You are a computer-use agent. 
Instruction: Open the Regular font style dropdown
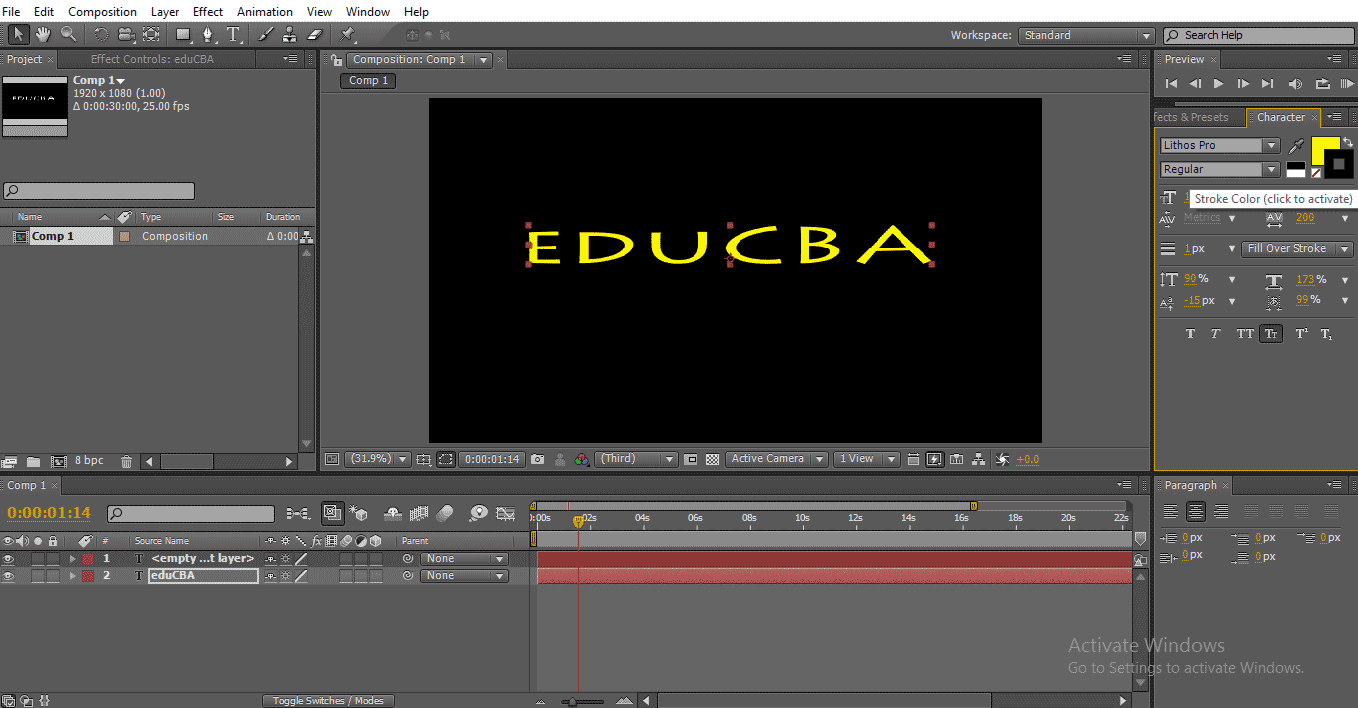pos(1219,169)
